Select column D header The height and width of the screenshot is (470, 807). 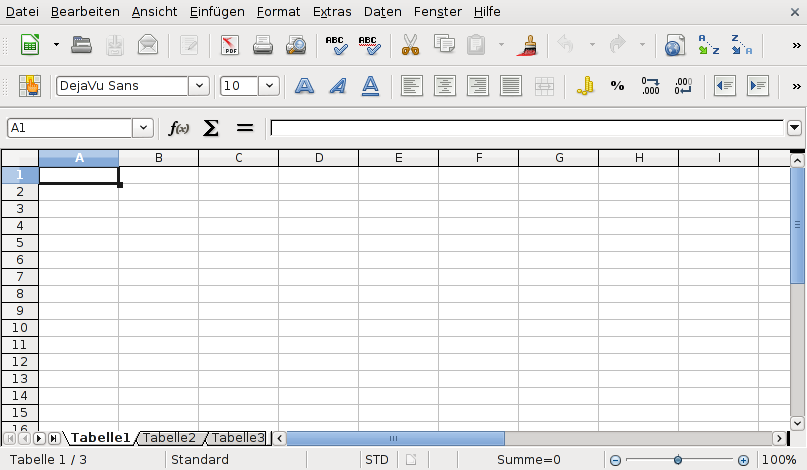[x=318, y=158]
